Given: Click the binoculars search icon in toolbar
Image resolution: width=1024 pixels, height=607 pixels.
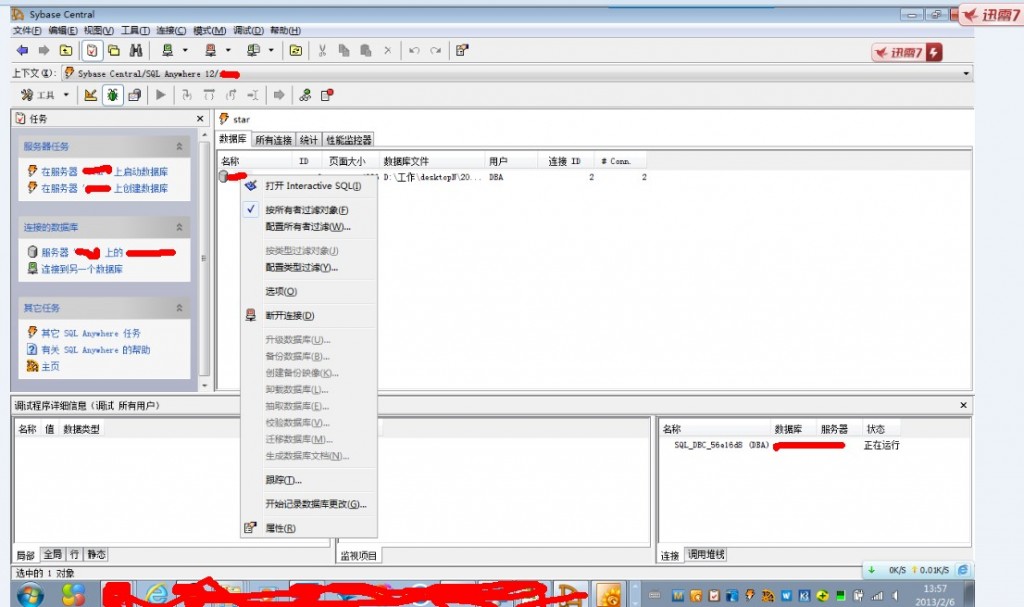Looking at the screenshot, I should pos(135,50).
